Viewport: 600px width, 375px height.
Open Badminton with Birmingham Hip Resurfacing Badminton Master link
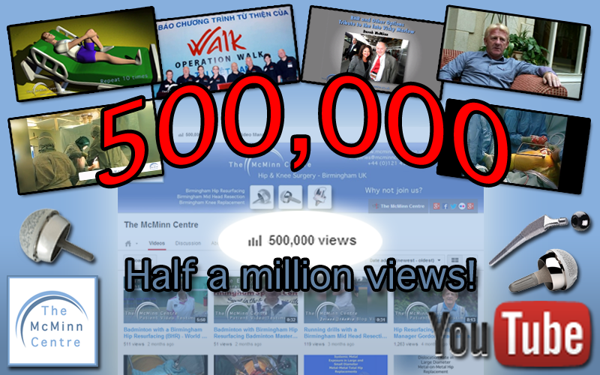(x=256, y=333)
